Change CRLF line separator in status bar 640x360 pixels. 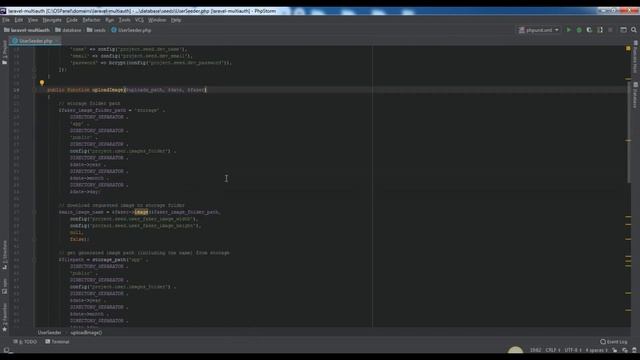[553, 350]
